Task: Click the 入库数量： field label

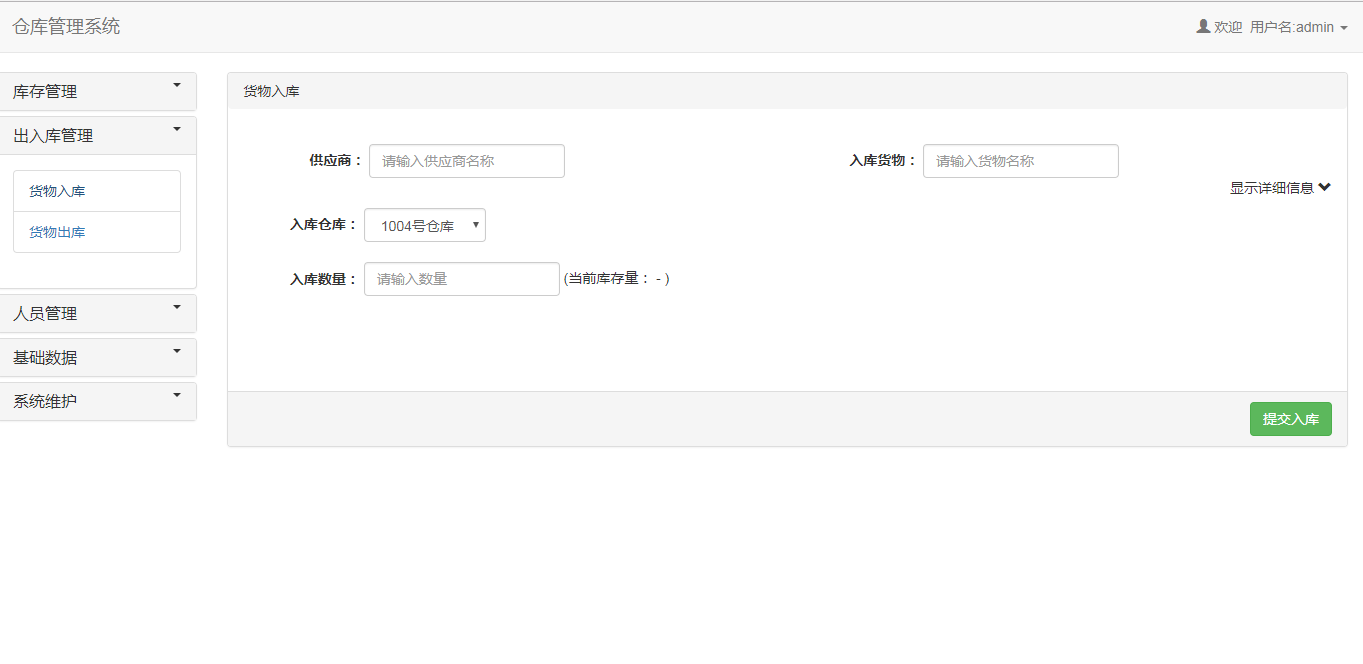Action: 324,279
